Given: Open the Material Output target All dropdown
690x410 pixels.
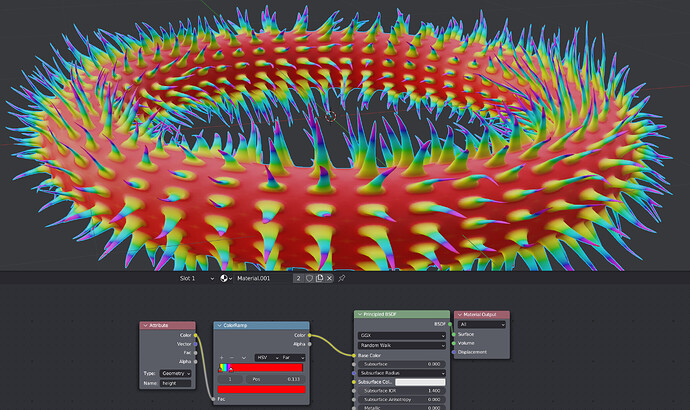Looking at the screenshot, I should [482, 325].
